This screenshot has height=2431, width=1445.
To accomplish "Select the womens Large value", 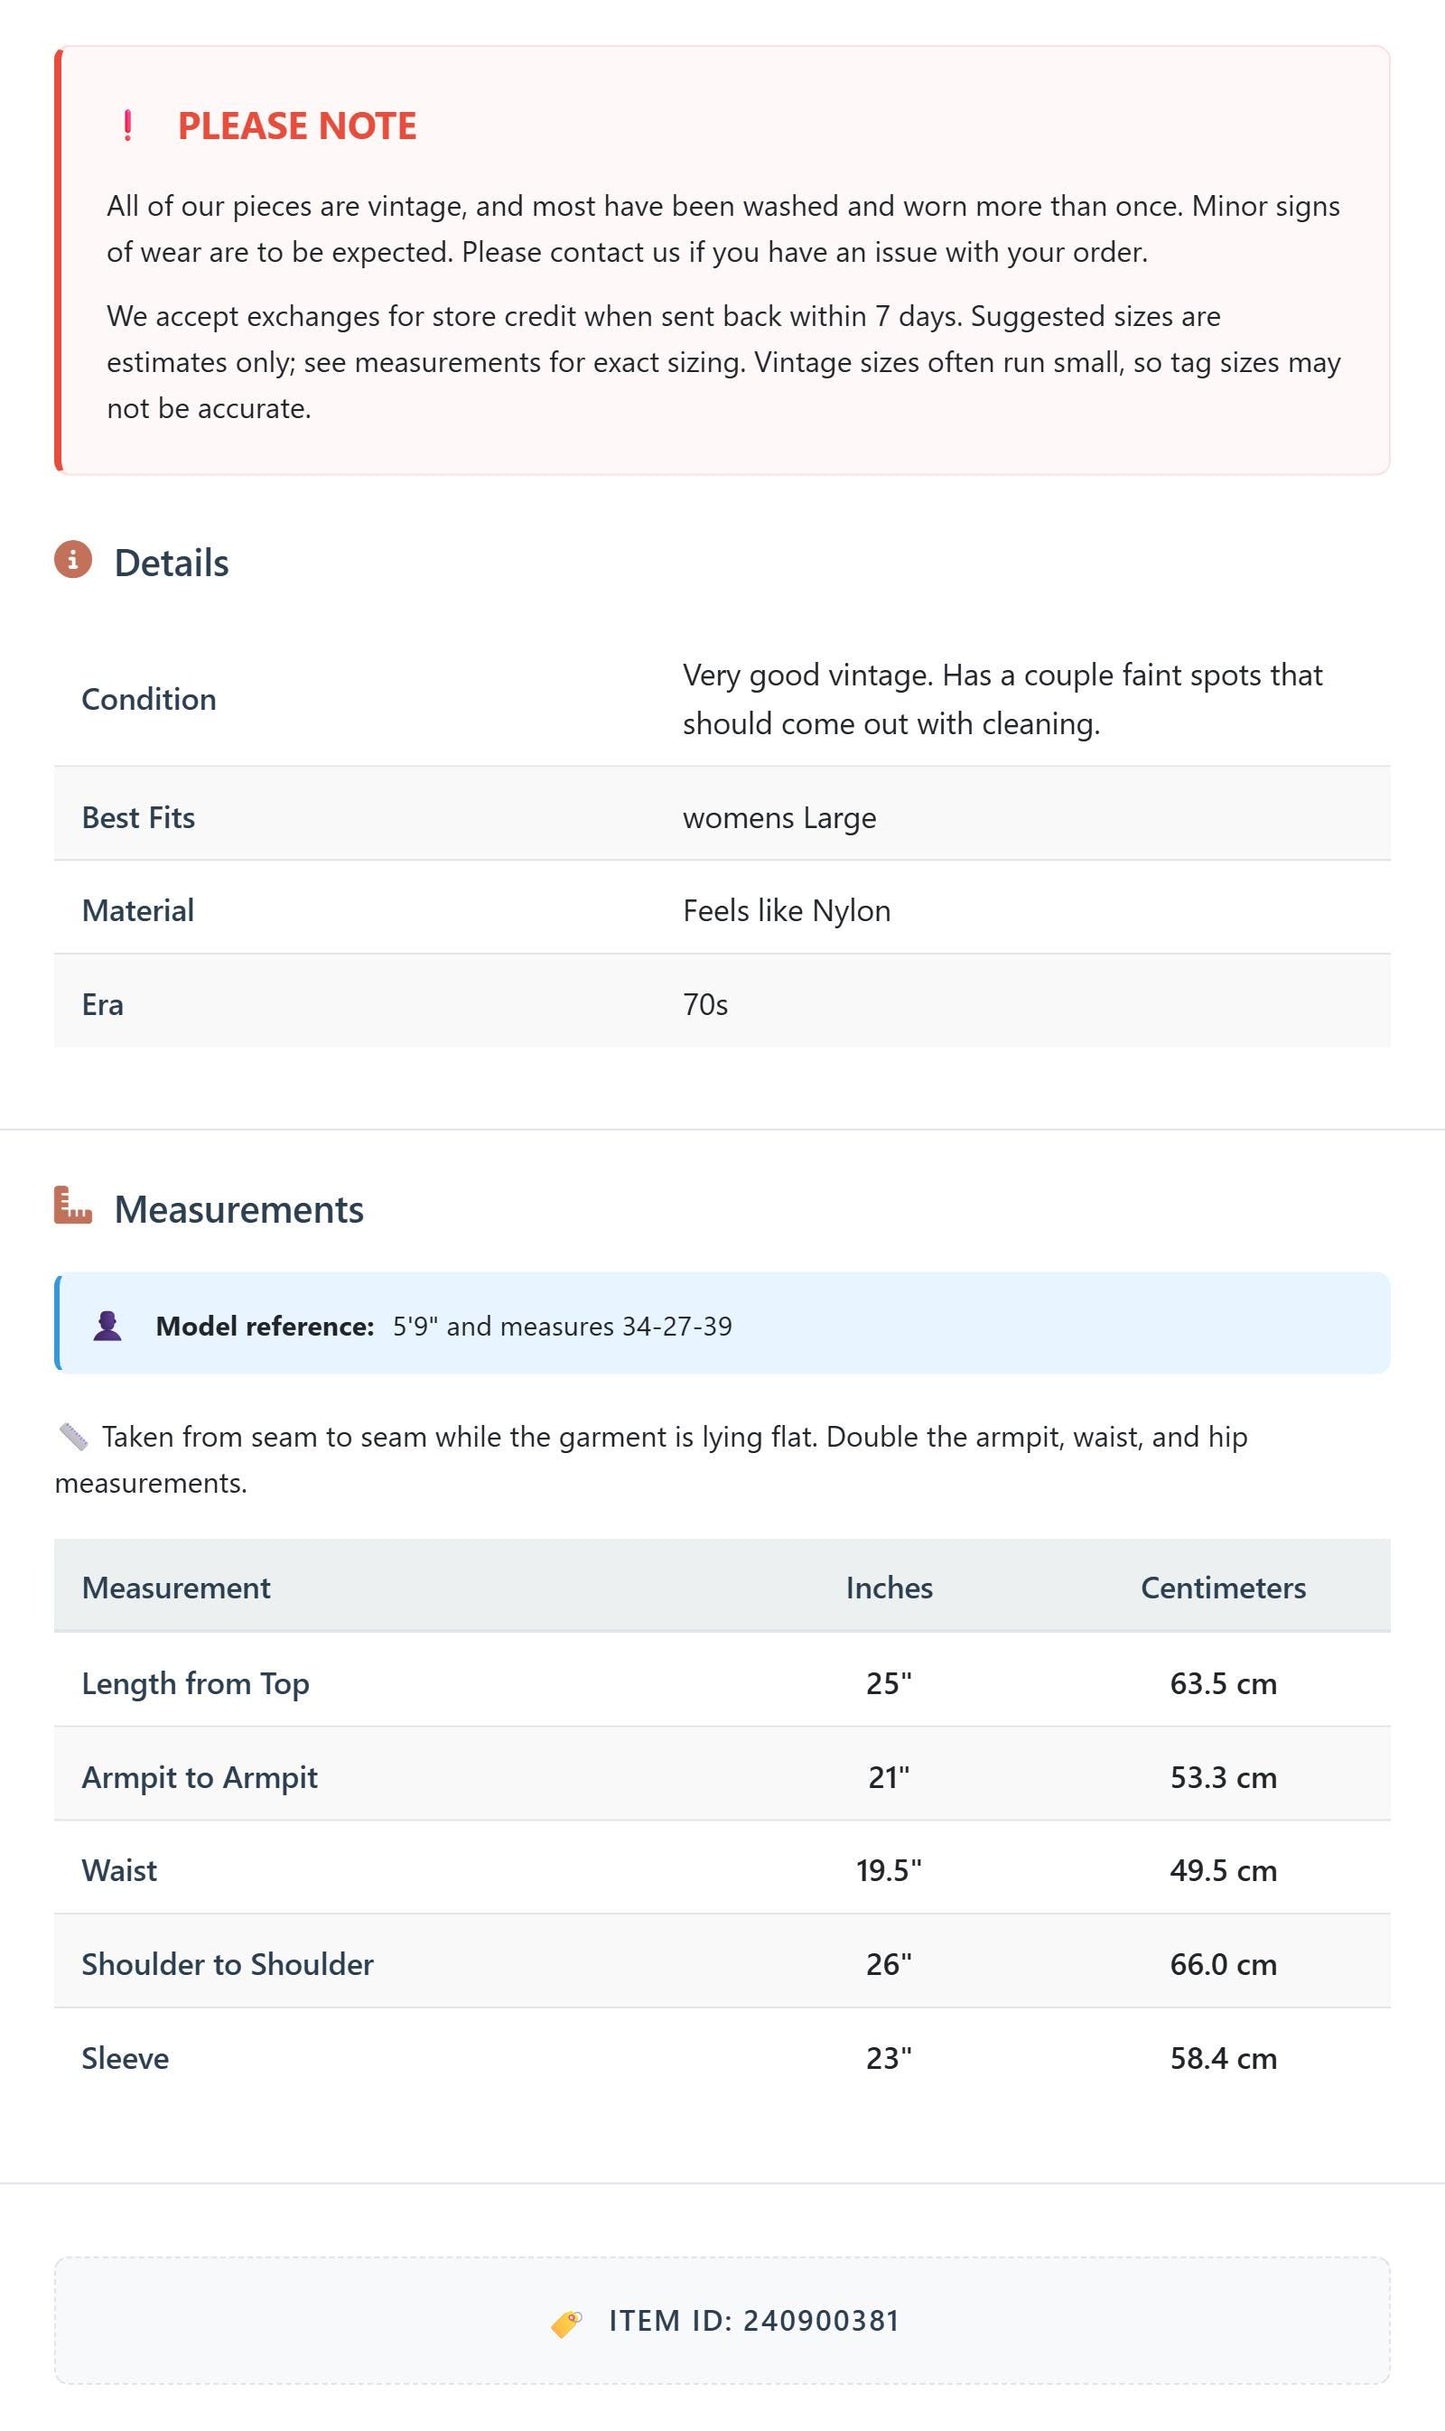I will pyautogui.click(x=779, y=818).
